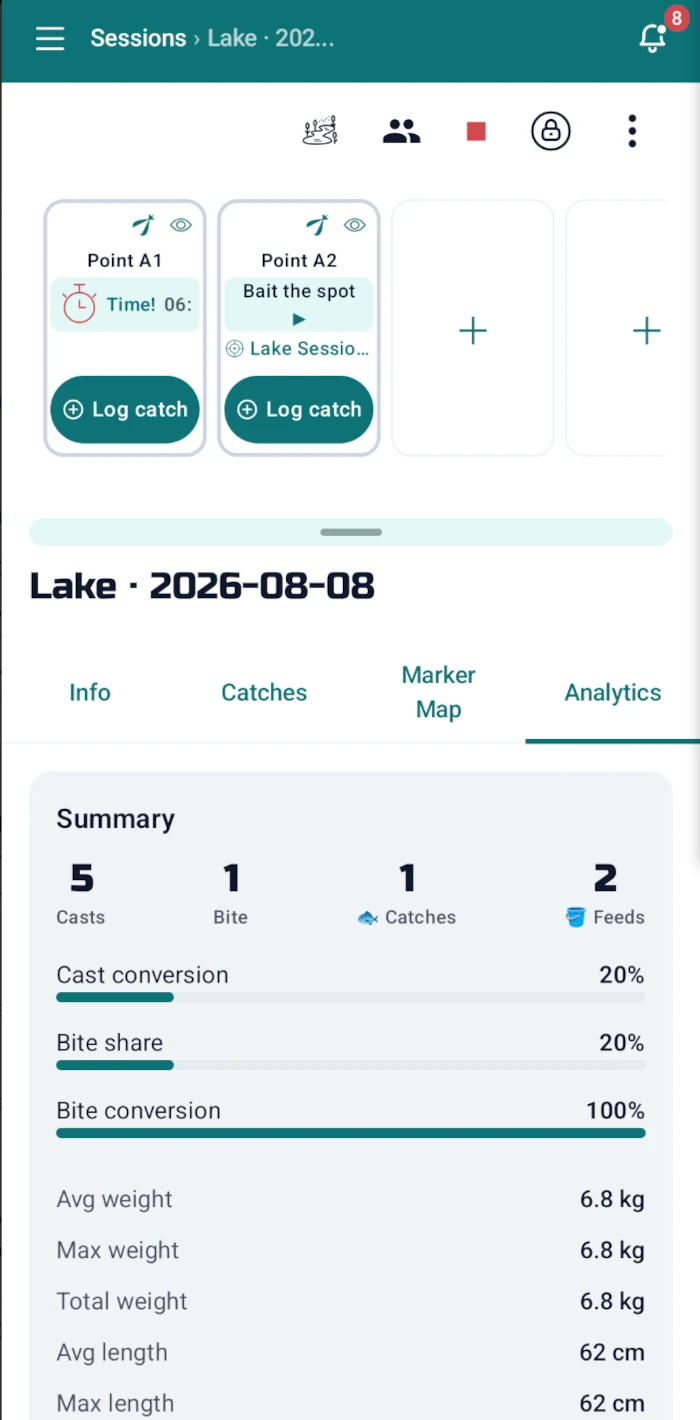This screenshot has width=700, height=1420.
Task: Toggle the eye visibility on Point A2
Action: 354,225
